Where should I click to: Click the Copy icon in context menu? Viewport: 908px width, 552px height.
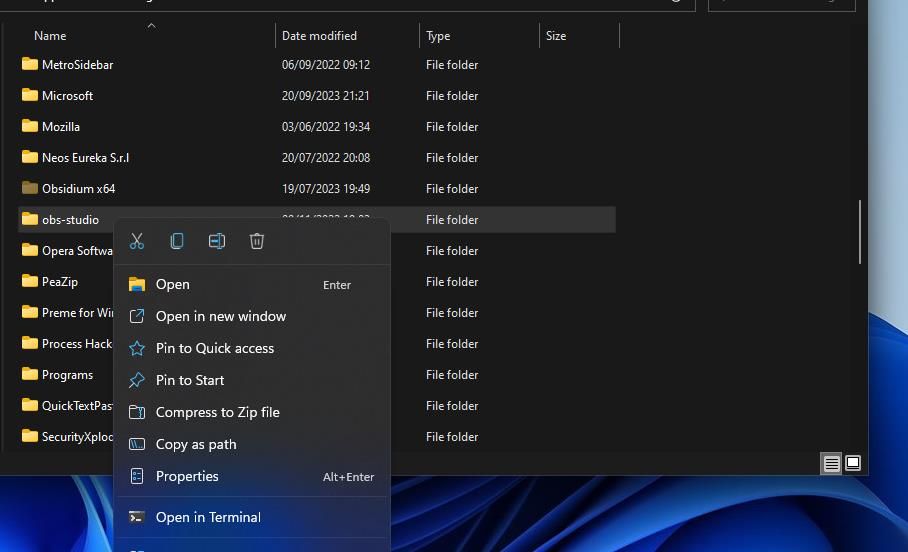(177, 241)
